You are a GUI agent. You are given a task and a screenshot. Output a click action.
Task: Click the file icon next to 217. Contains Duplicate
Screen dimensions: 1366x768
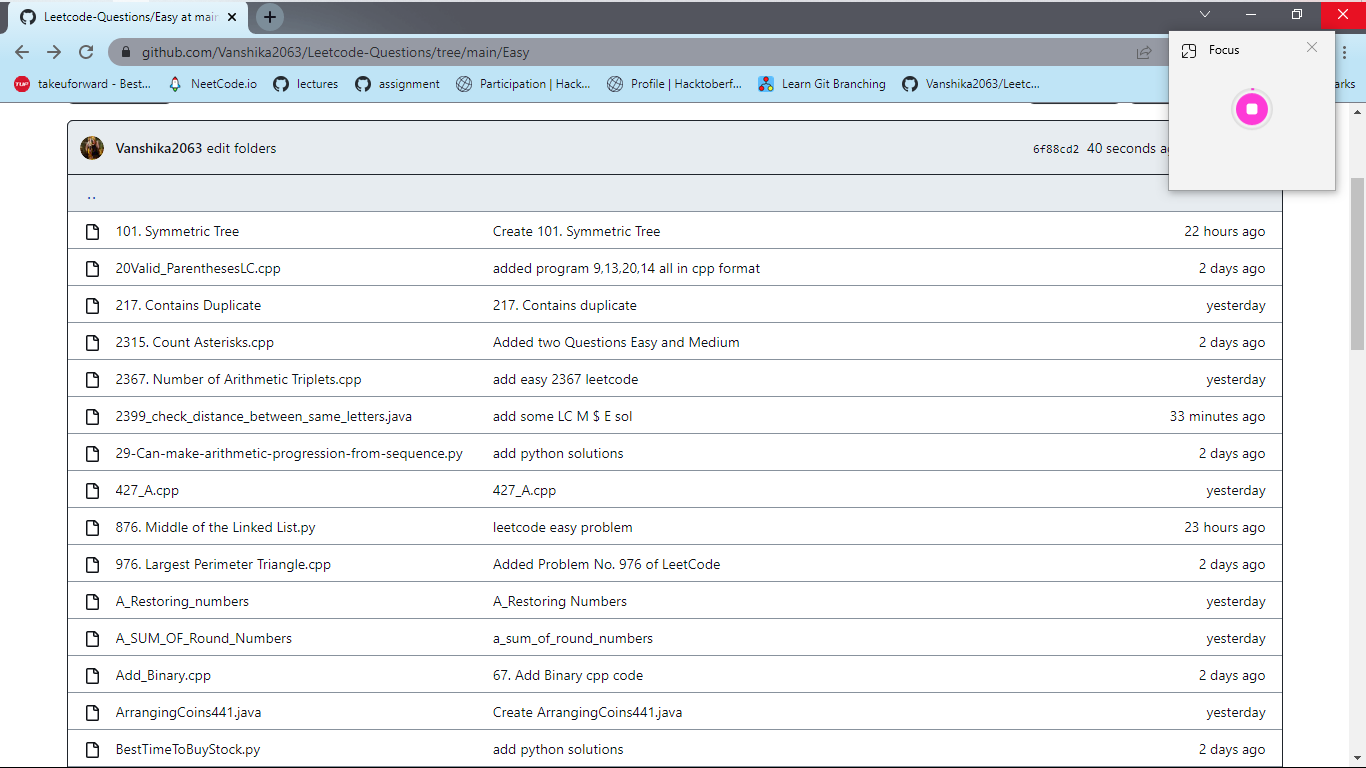click(92, 305)
